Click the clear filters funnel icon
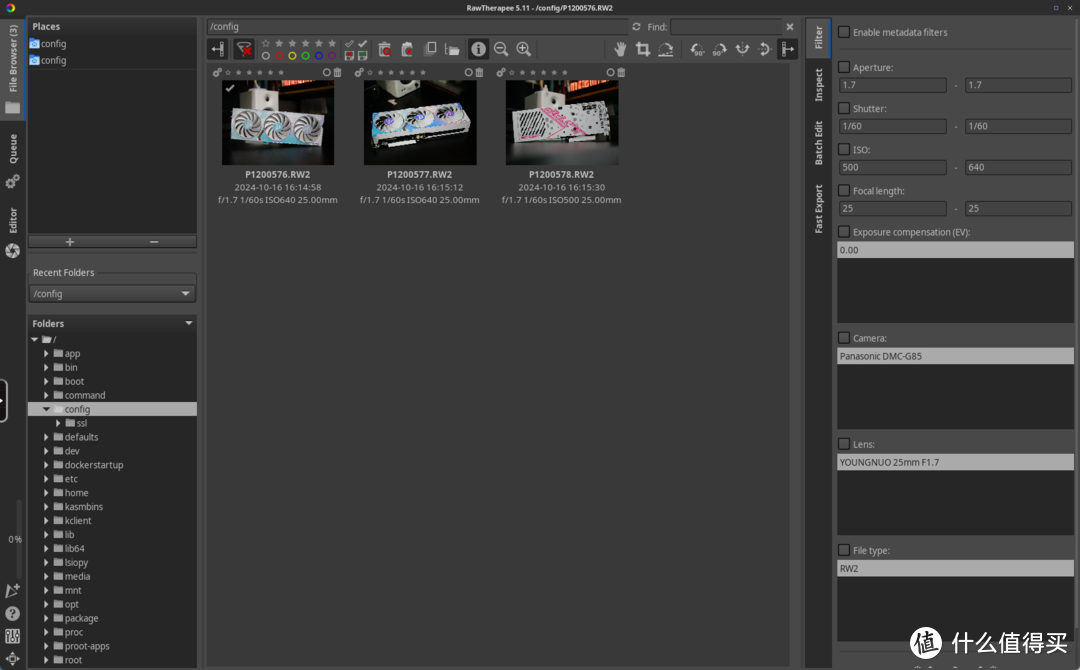This screenshot has height=670, width=1080. point(244,49)
